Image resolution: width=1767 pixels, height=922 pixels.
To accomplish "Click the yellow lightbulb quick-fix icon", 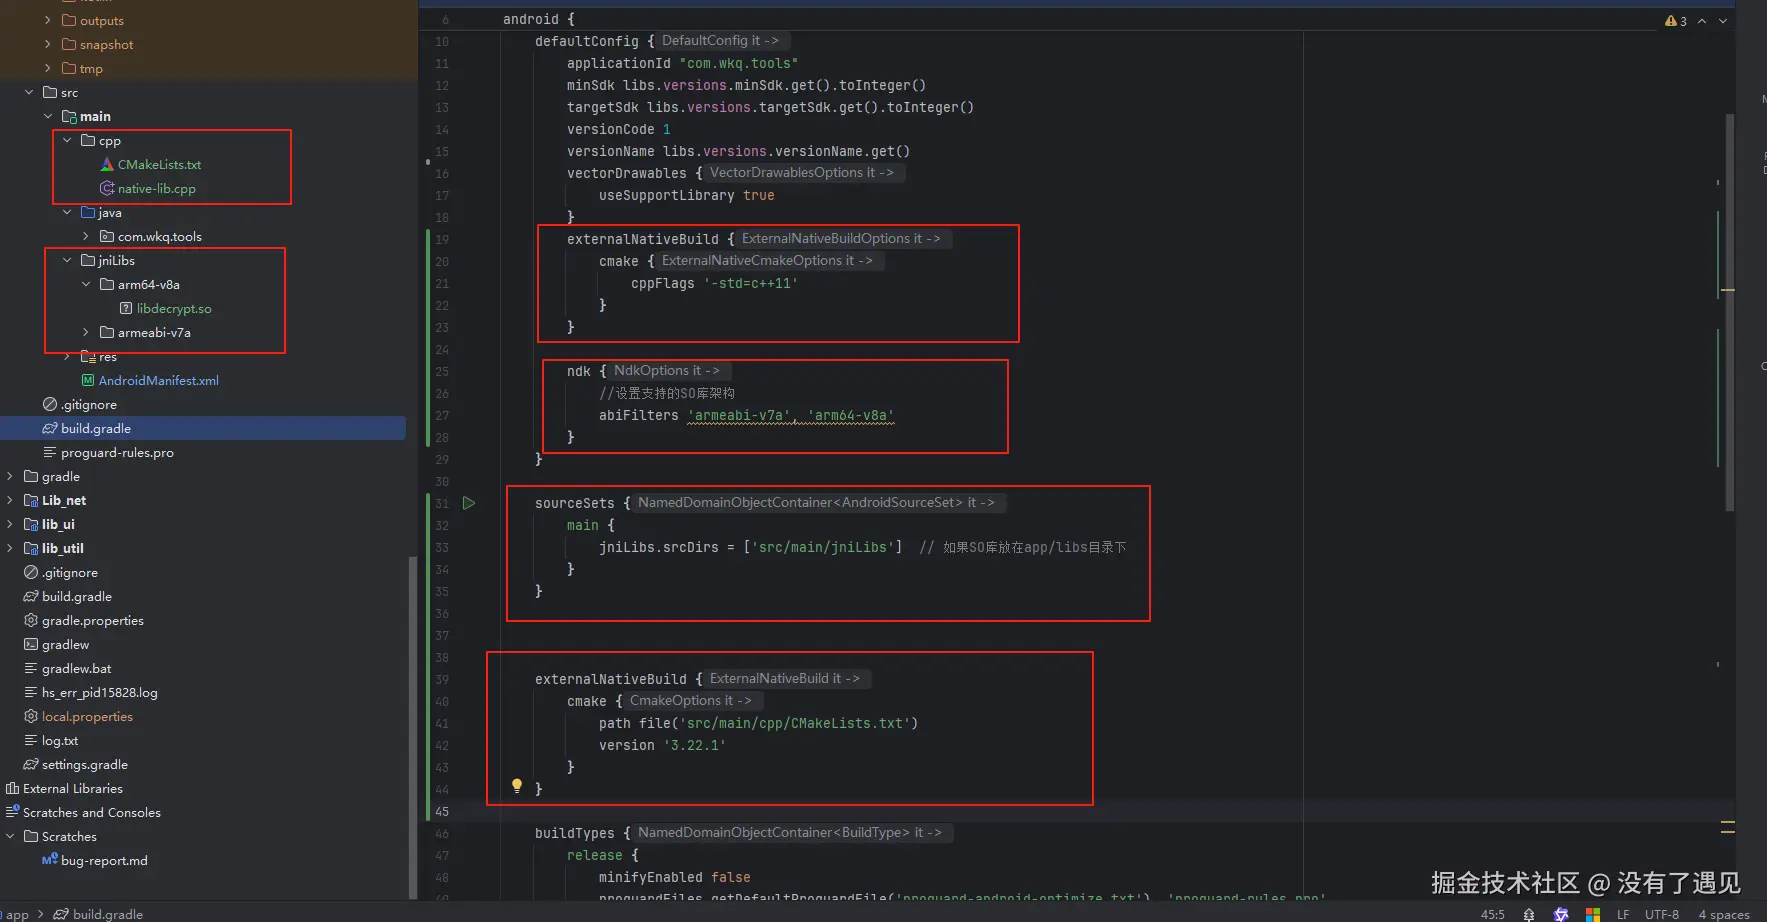I will [x=517, y=786].
